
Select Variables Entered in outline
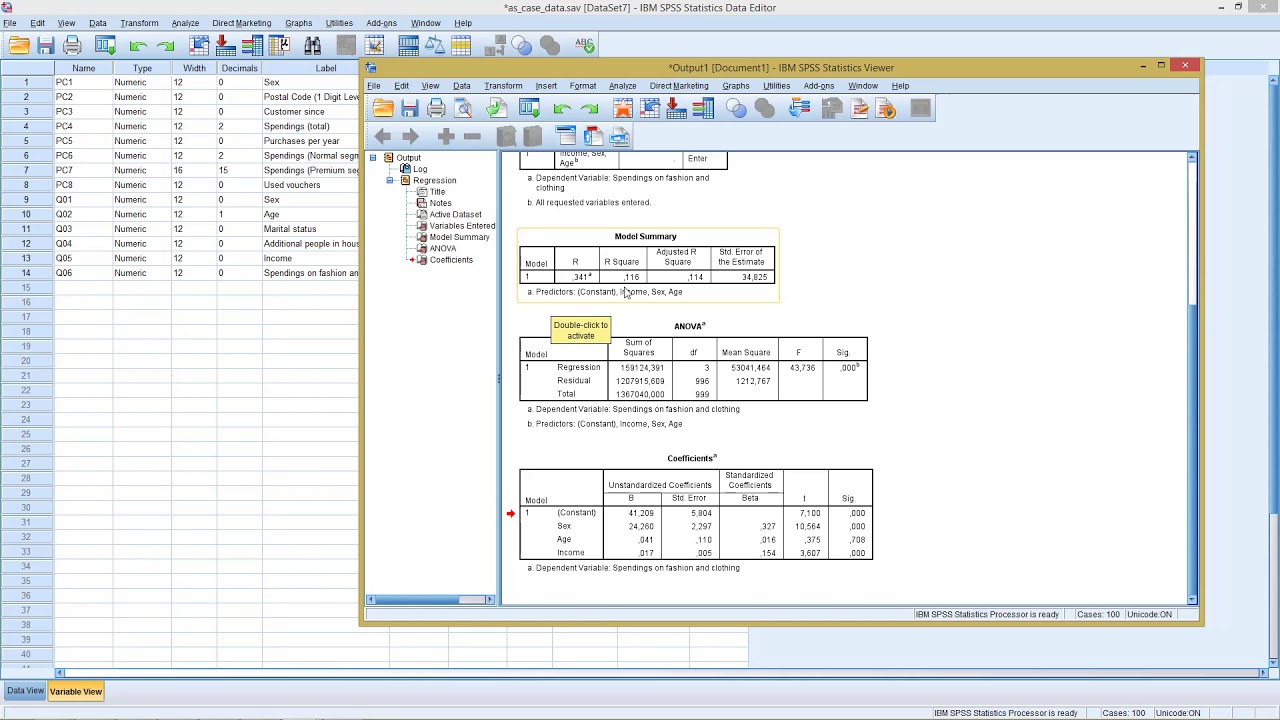coord(462,226)
